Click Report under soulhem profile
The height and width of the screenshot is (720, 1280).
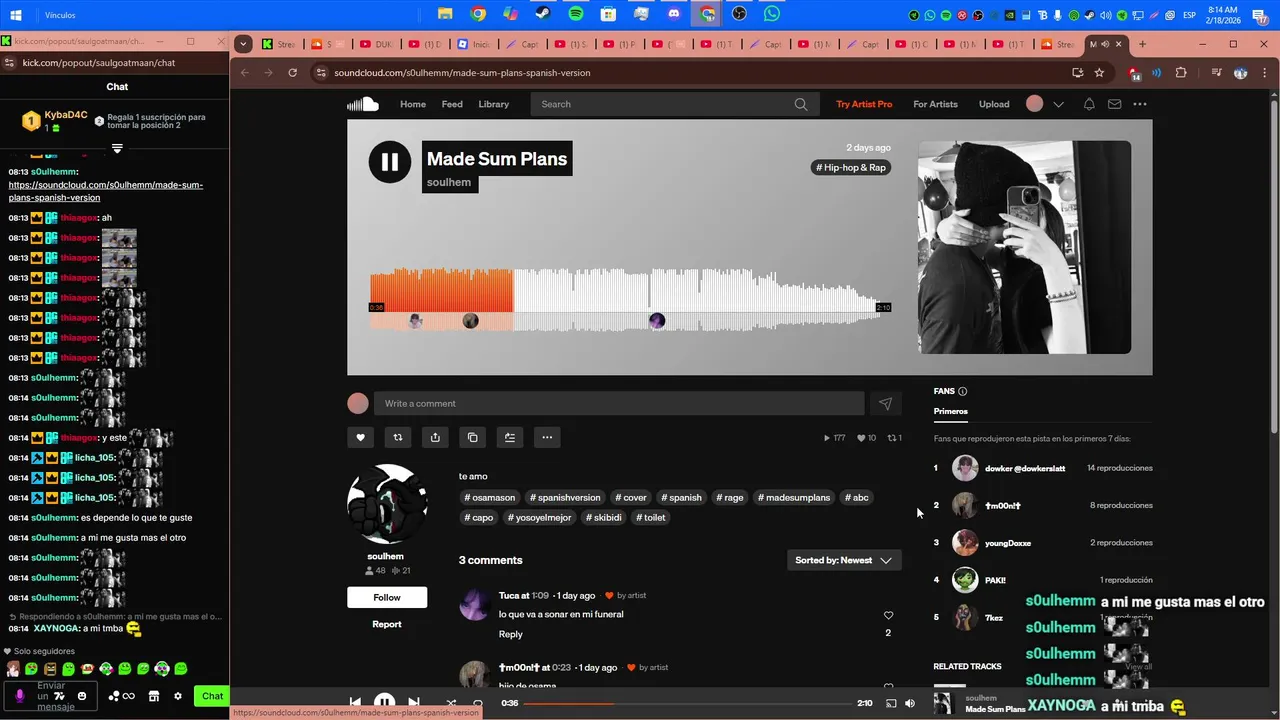[387, 624]
